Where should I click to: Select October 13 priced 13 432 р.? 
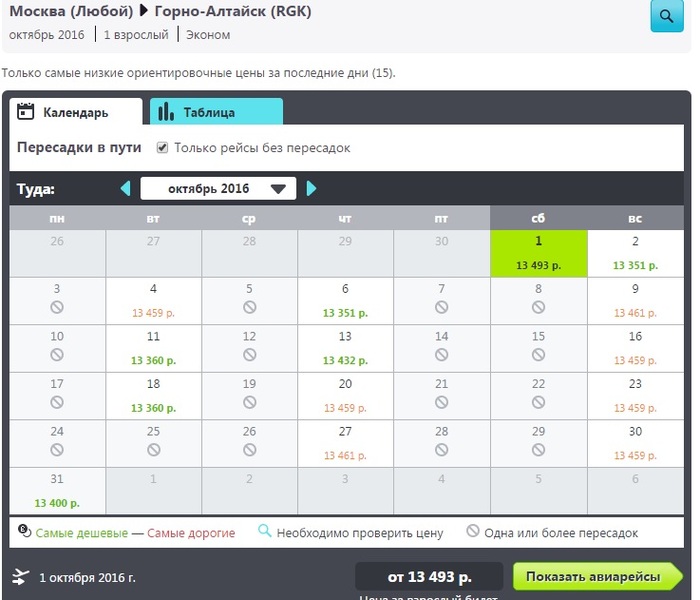click(x=345, y=348)
